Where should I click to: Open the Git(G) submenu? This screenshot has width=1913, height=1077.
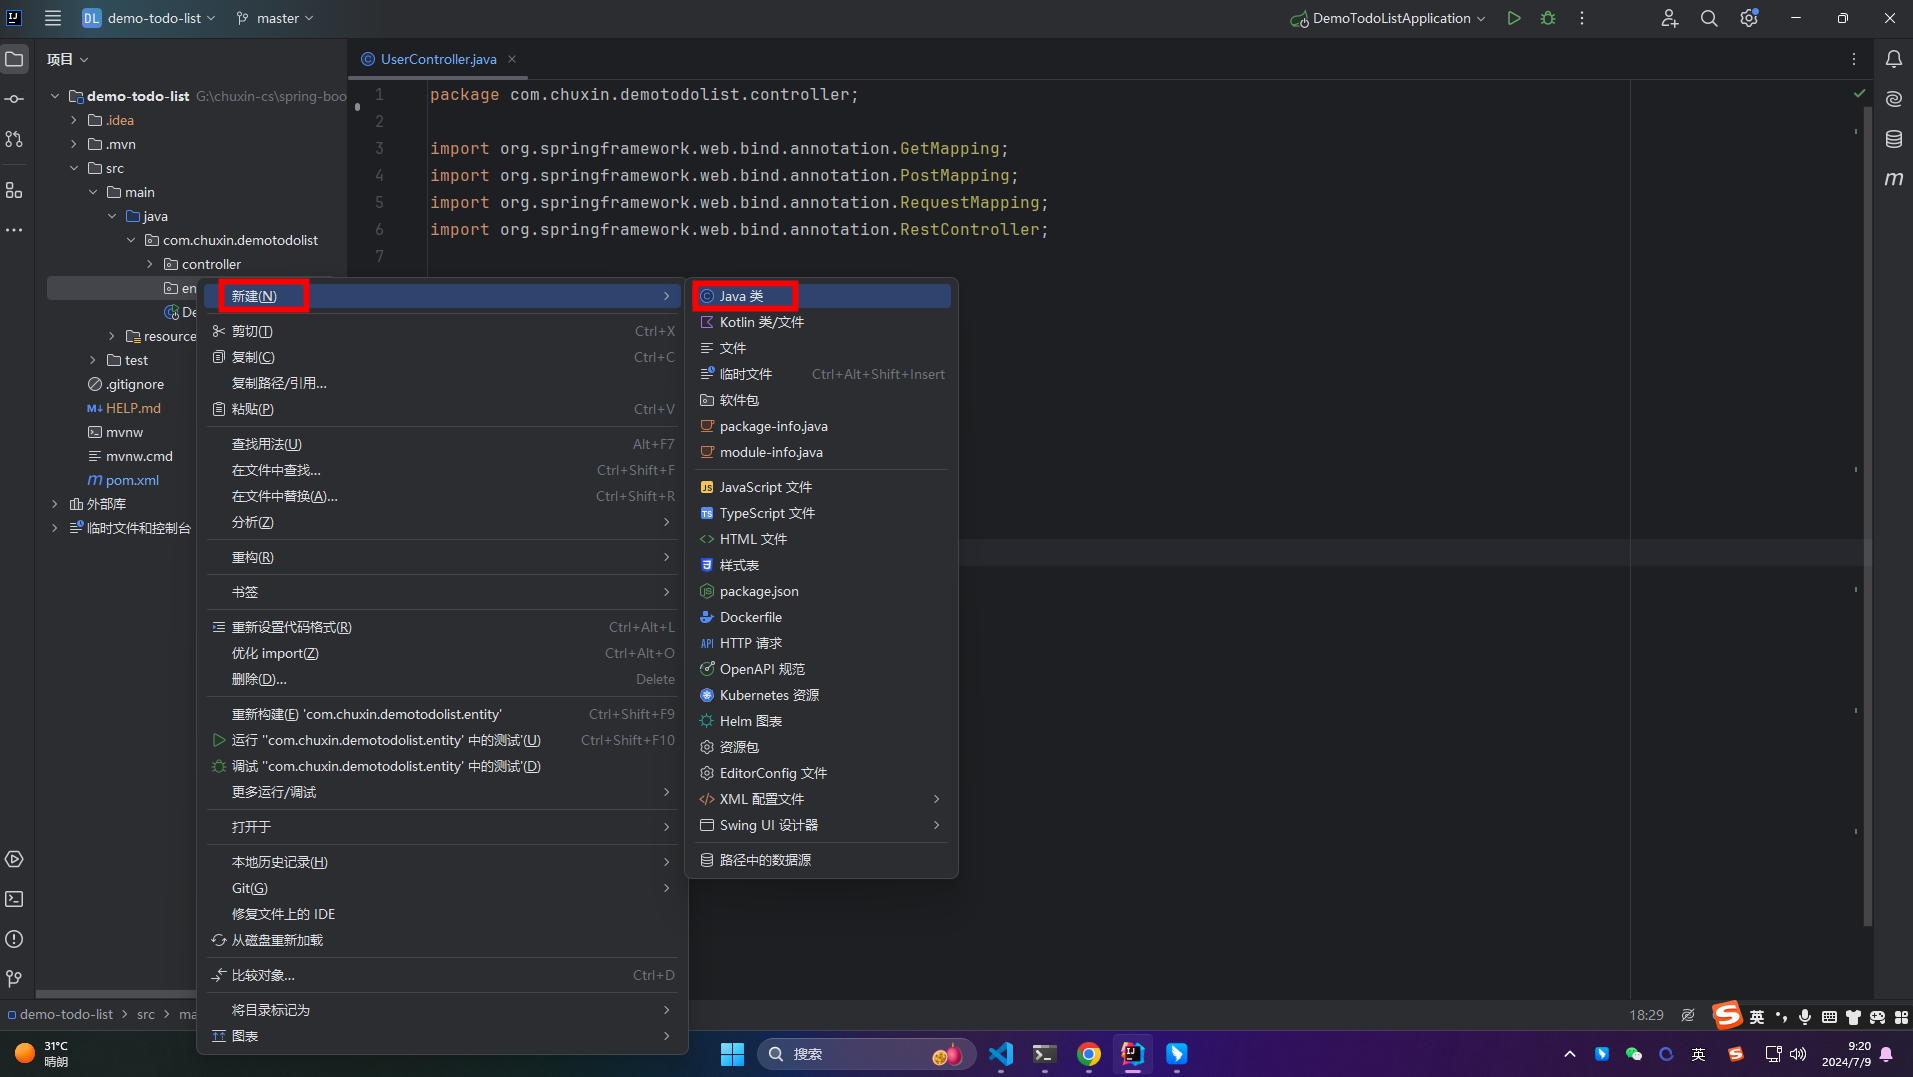(x=443, y=888)
